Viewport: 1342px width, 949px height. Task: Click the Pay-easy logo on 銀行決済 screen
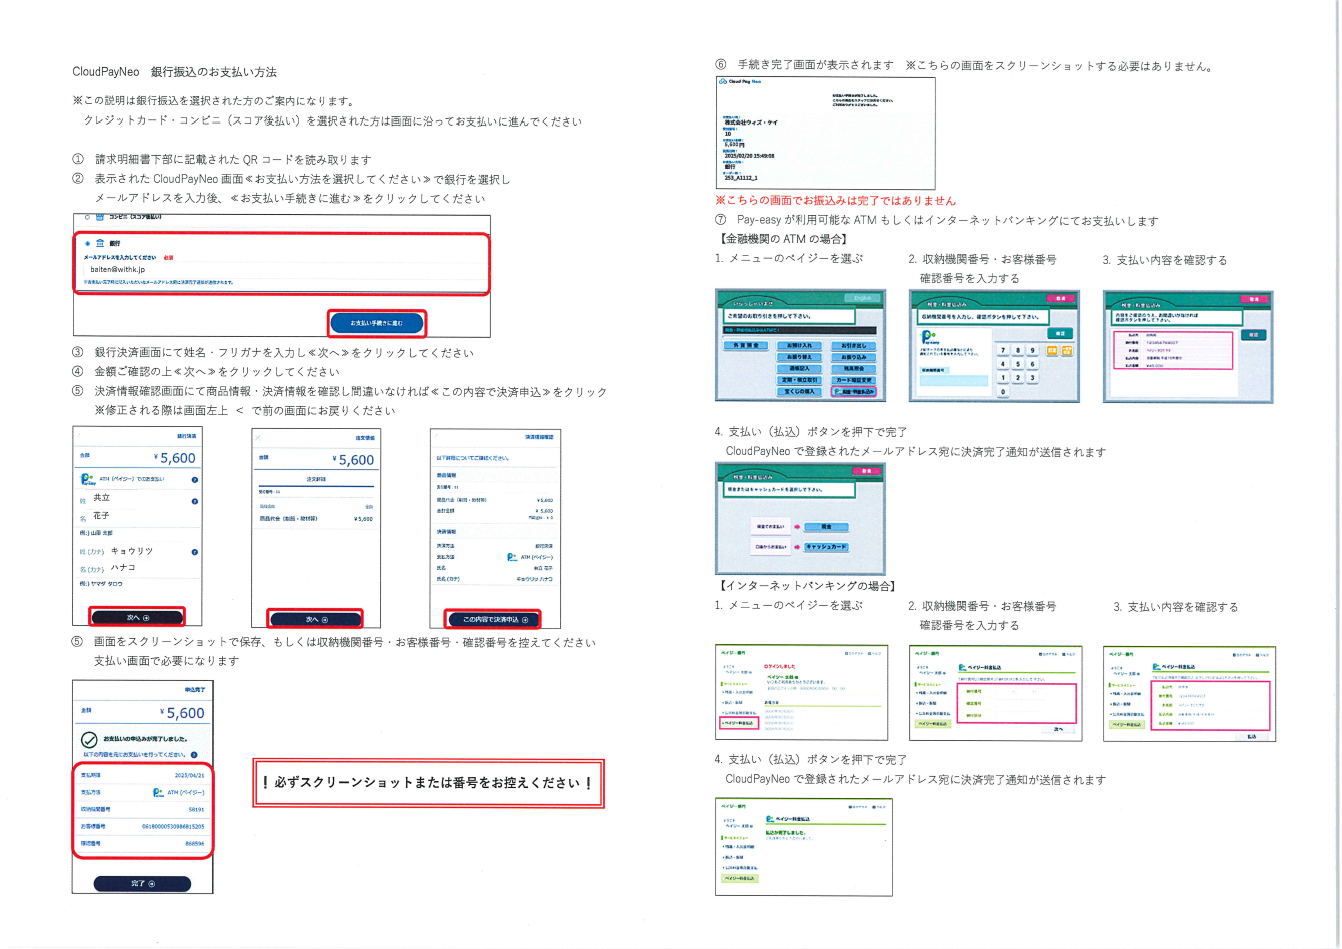tap(88, 479)
